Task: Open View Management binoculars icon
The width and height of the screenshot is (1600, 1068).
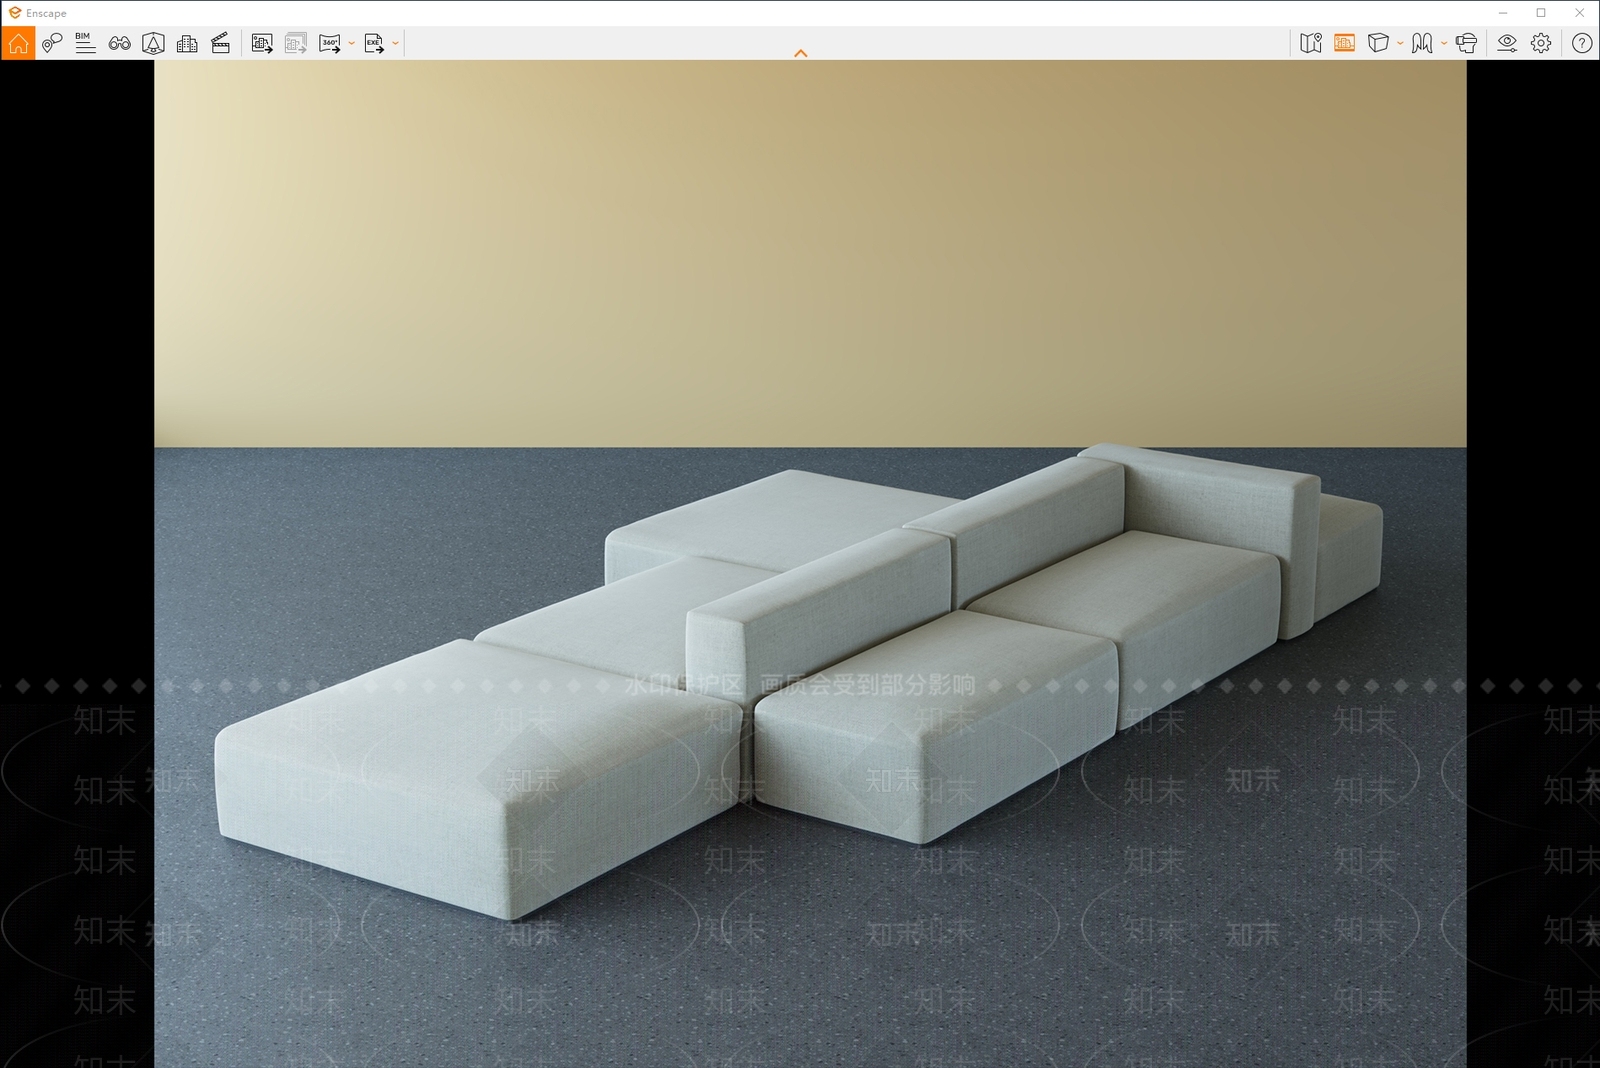Action: click(119, 43)
